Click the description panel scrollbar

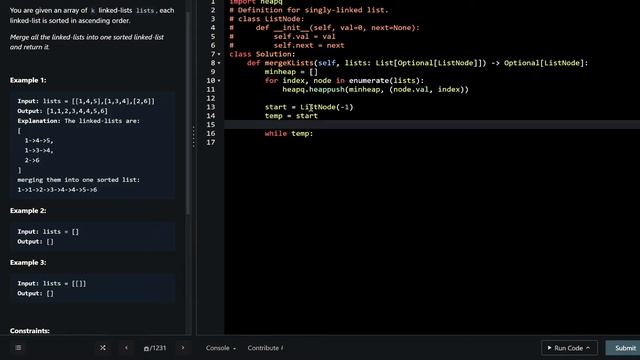click(188, 112)
